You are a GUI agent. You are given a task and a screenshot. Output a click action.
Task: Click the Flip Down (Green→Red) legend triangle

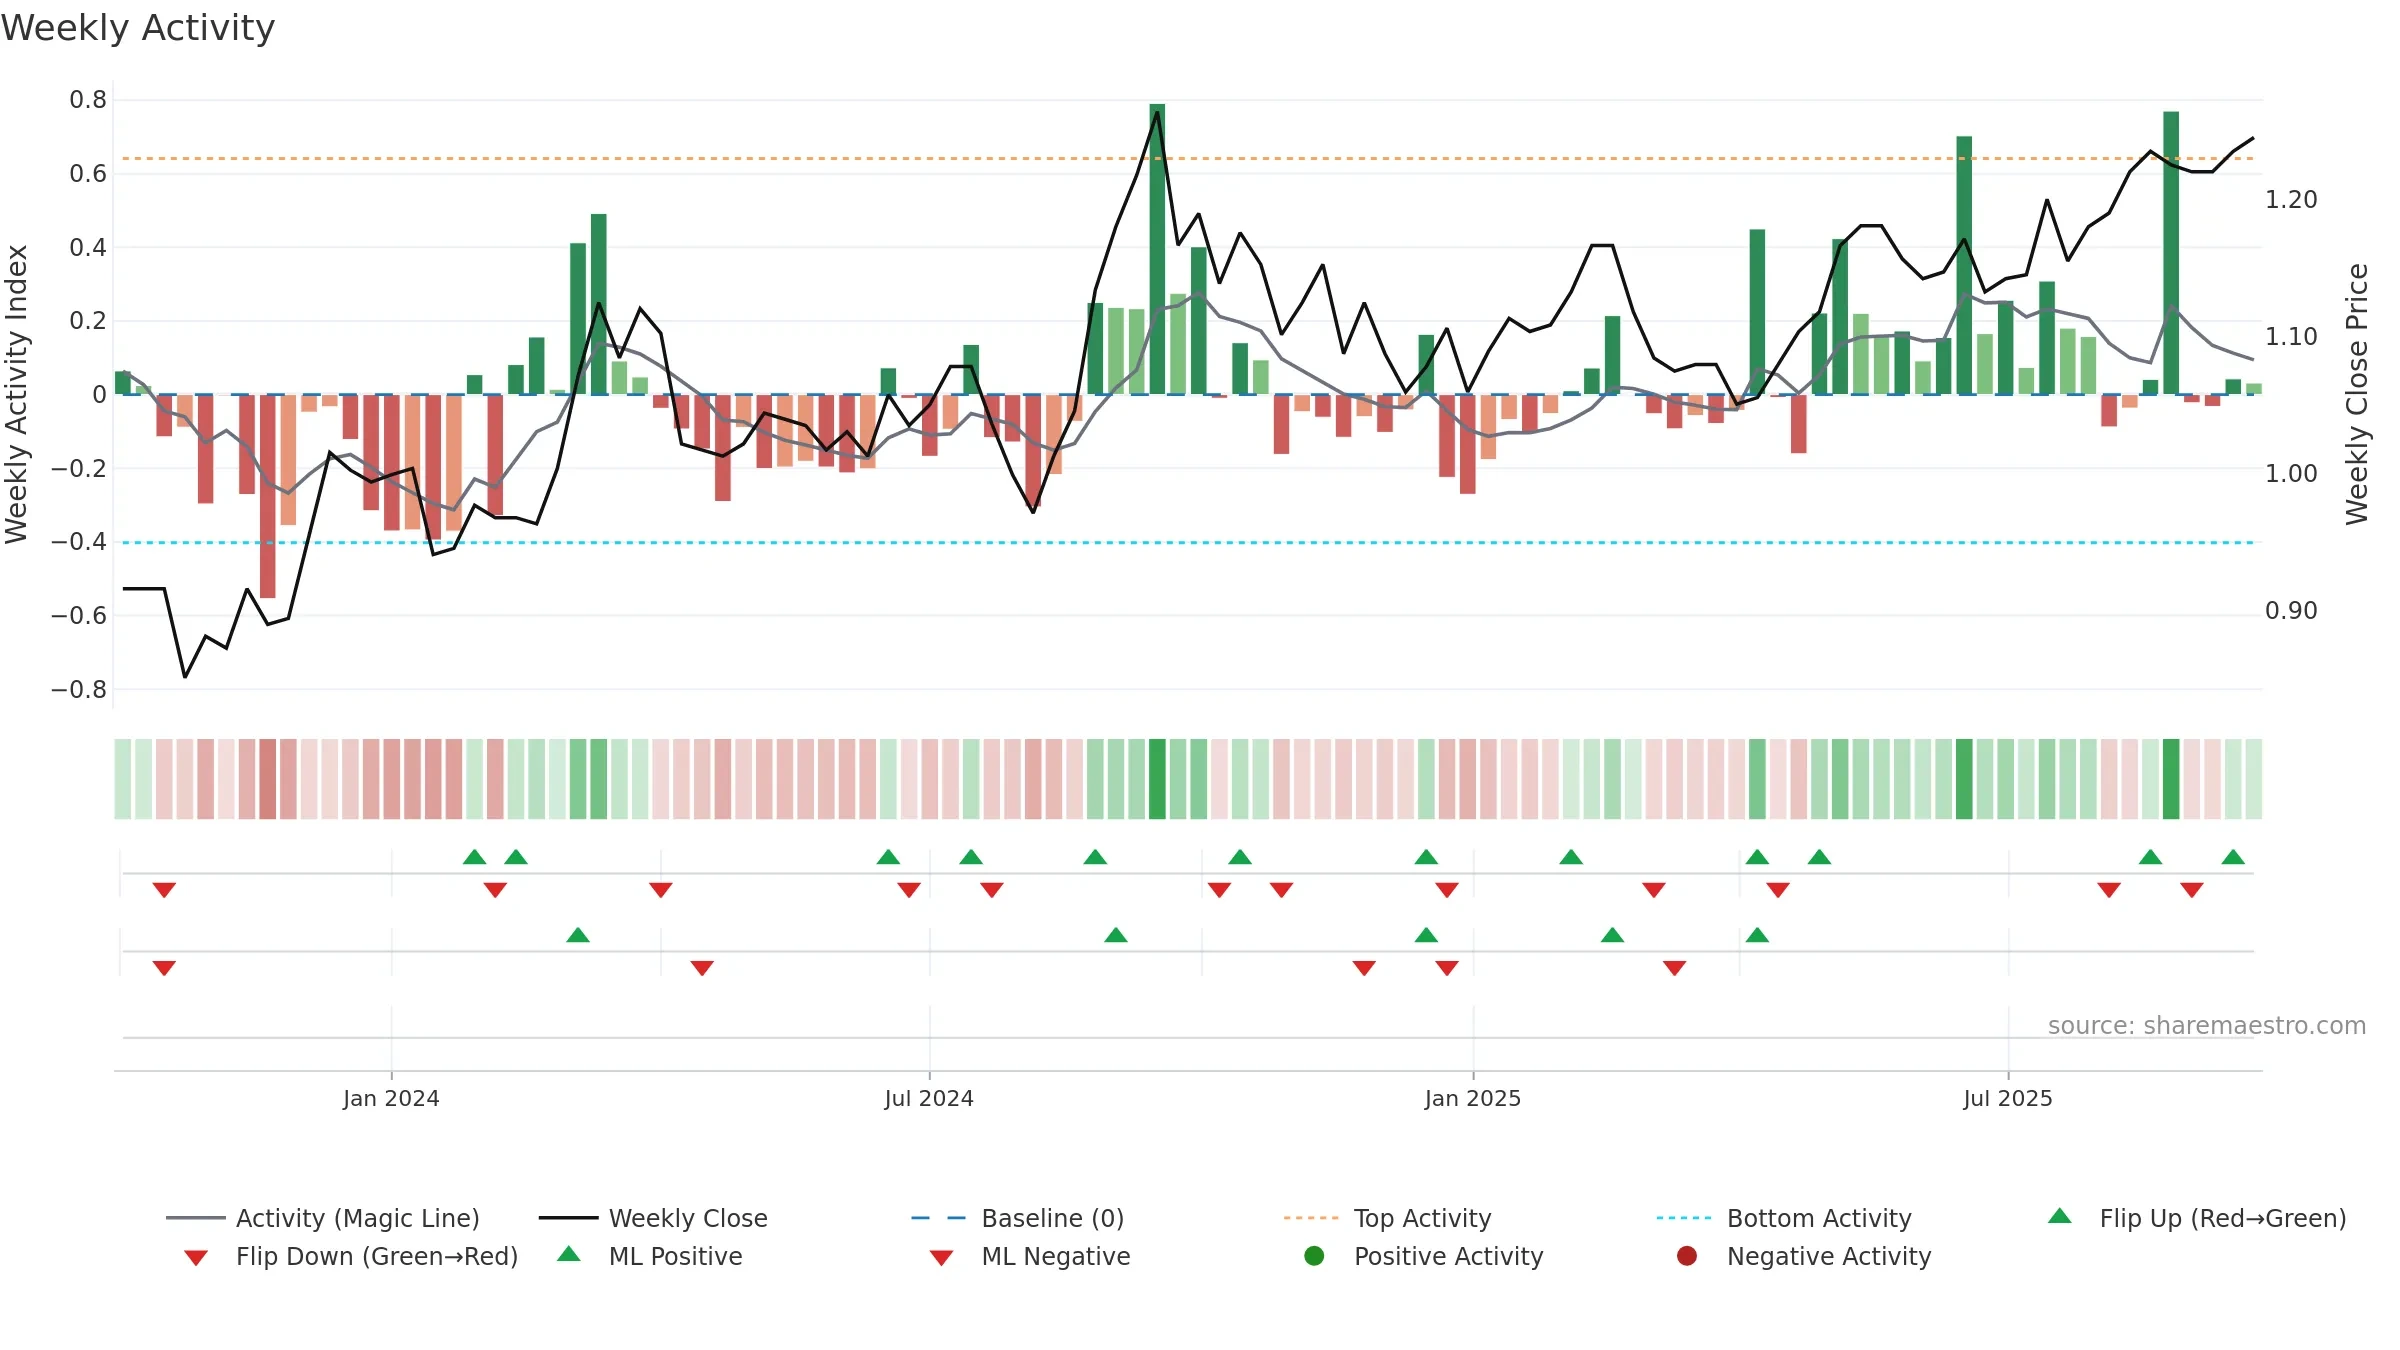(x=196, y=1258)
